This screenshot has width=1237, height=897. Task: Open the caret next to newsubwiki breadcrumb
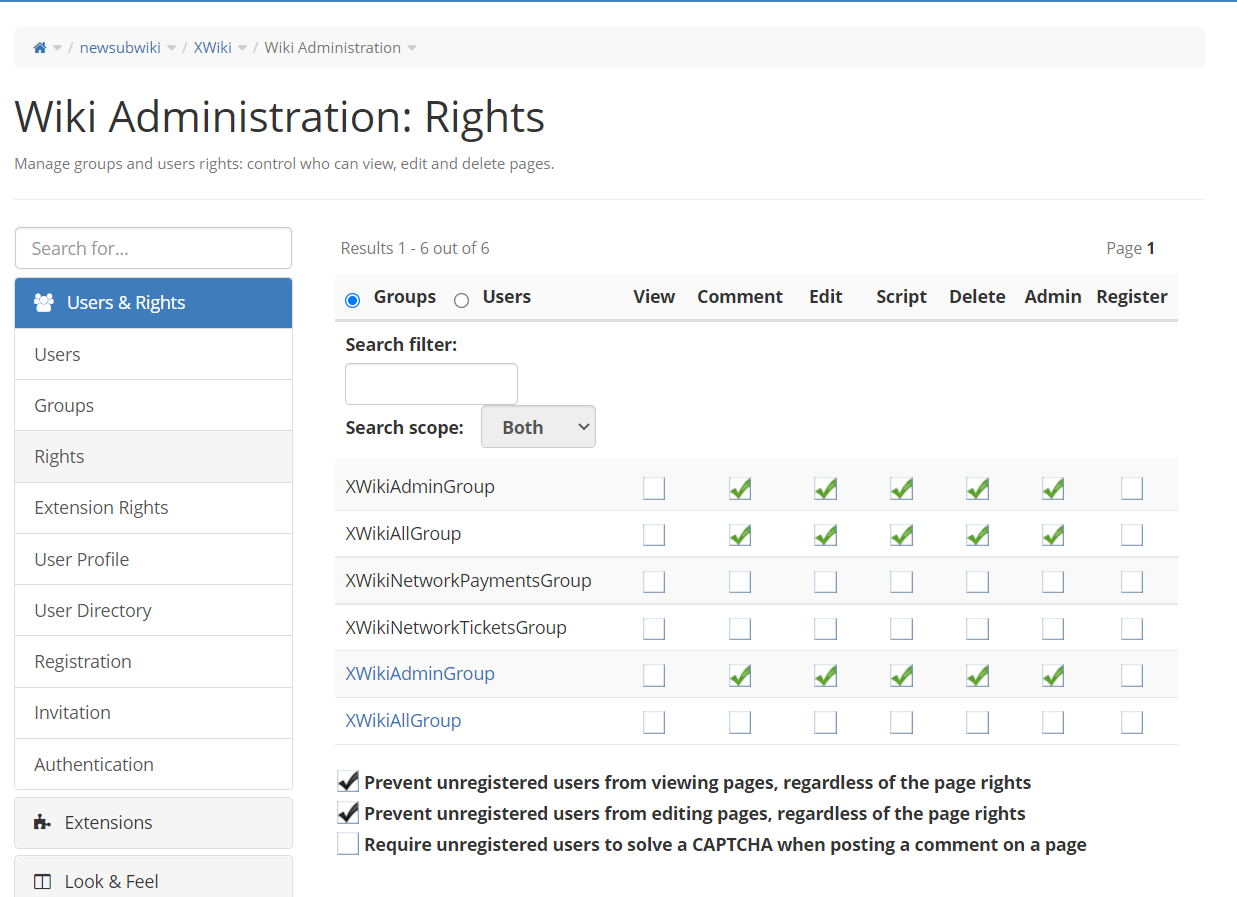171,48
